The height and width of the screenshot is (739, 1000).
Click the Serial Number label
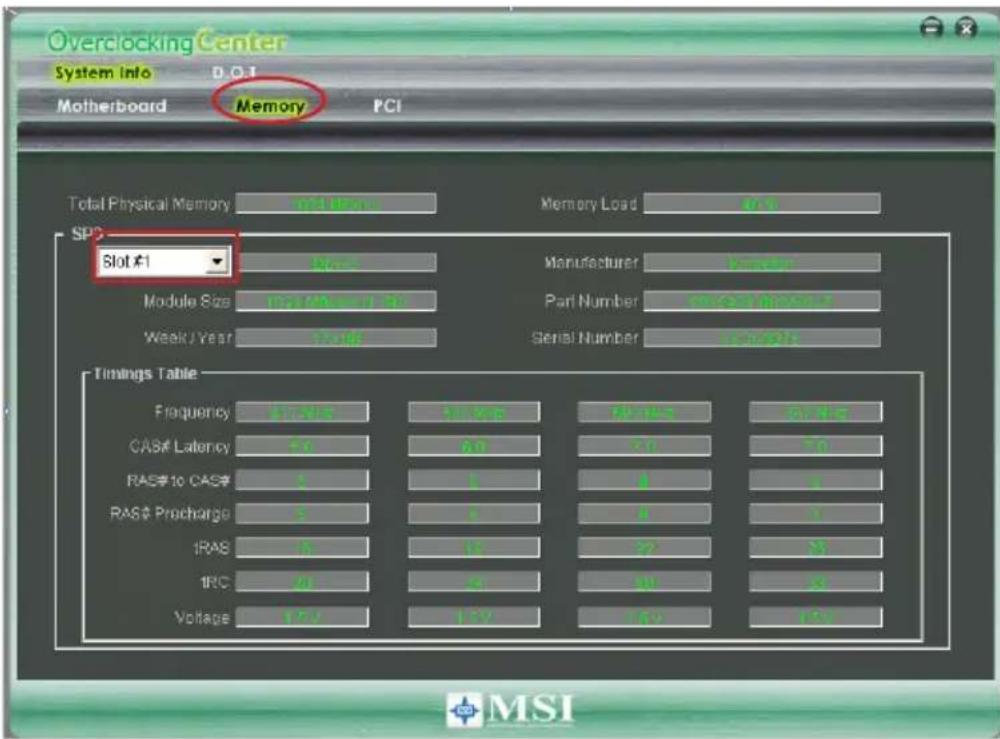coord(585,337)
